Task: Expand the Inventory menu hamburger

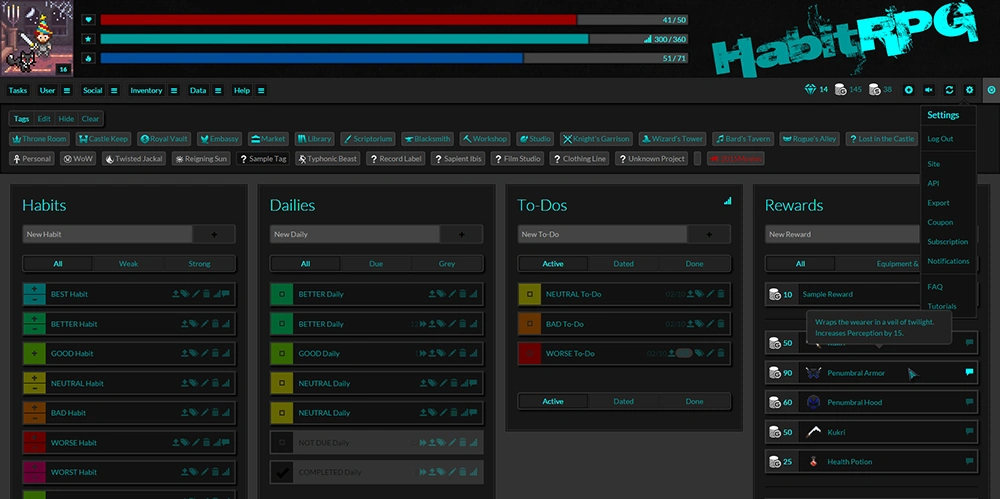Action: coord(173,91)
